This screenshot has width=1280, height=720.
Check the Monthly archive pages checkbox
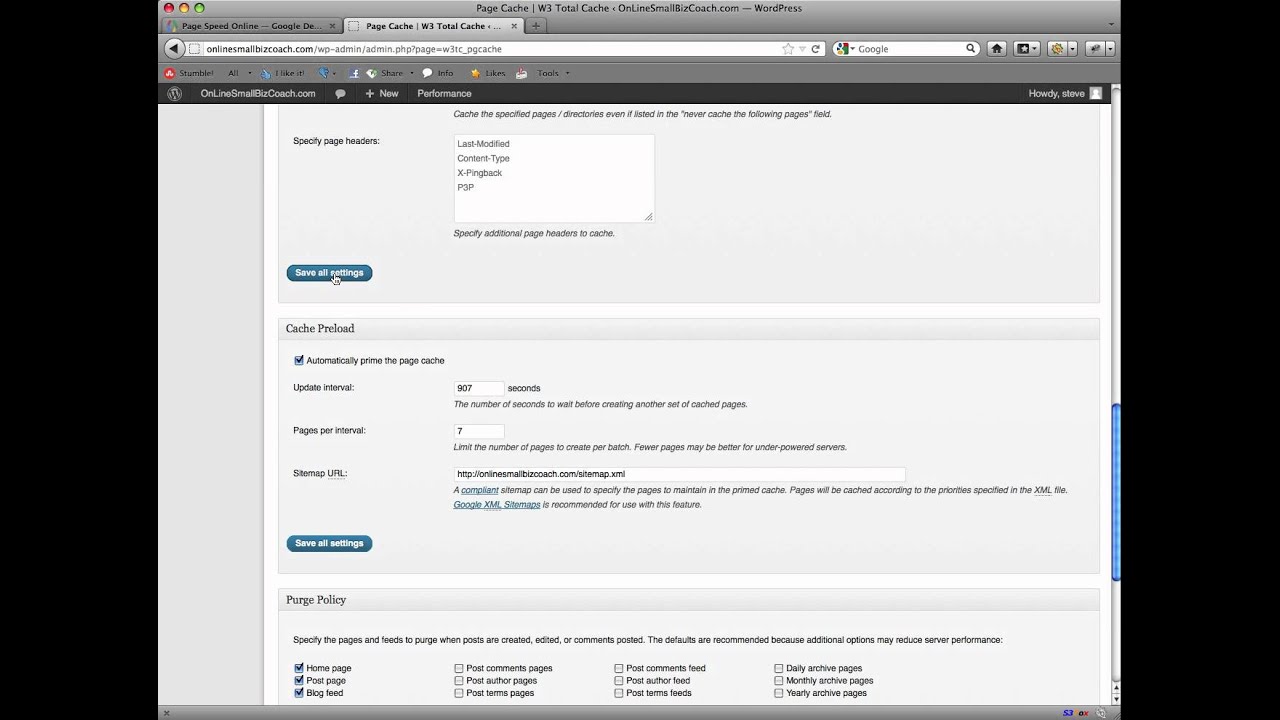pyautogui.click(x=779, y=680)
